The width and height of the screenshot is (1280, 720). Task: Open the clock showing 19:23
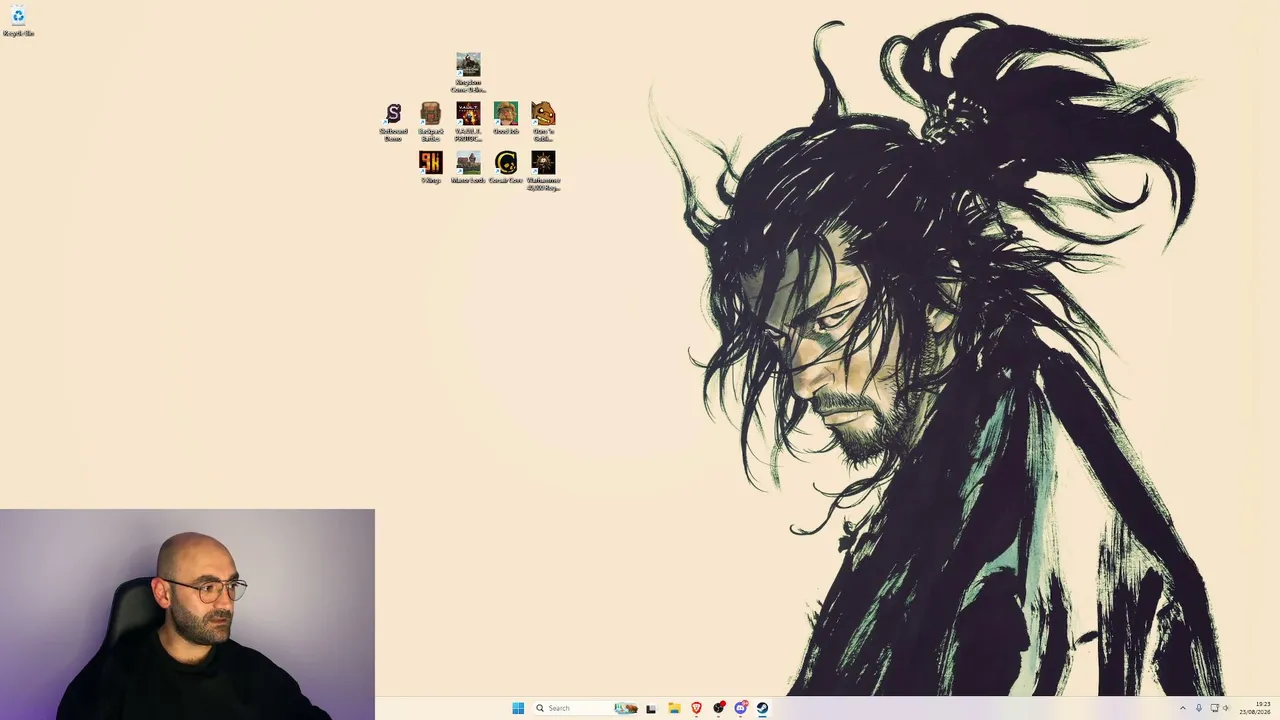(1255, 708)
